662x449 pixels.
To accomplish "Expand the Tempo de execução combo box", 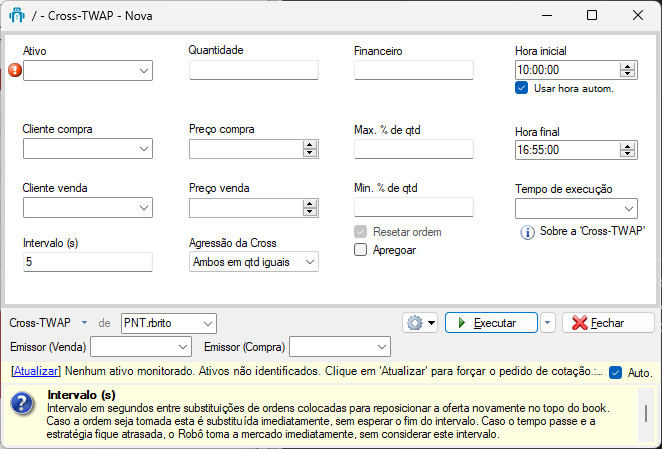I will pos(629,209).
